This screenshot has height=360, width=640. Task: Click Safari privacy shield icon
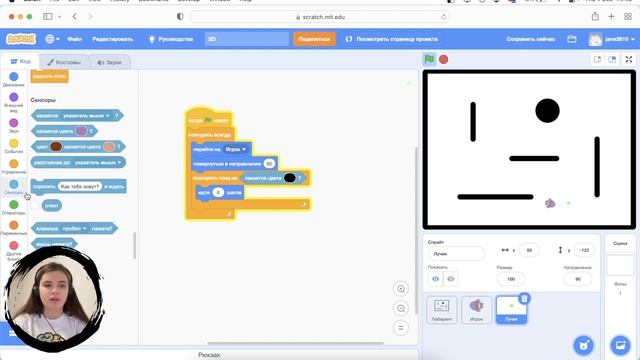click(x=180, y=17)
